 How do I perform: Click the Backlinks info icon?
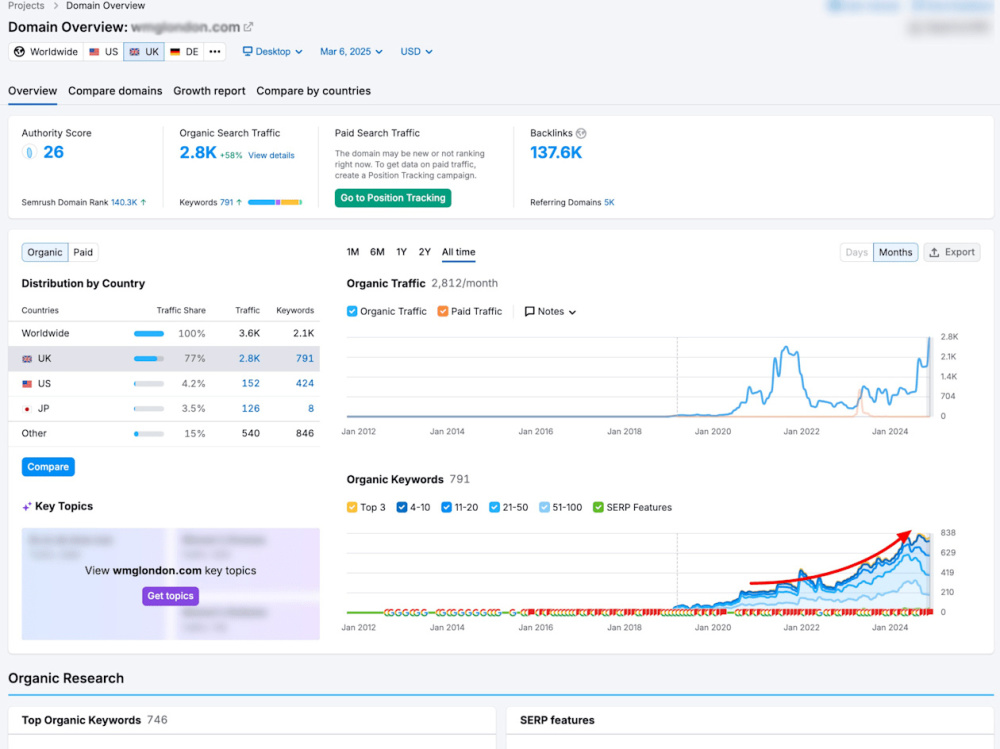click(581, 133)
